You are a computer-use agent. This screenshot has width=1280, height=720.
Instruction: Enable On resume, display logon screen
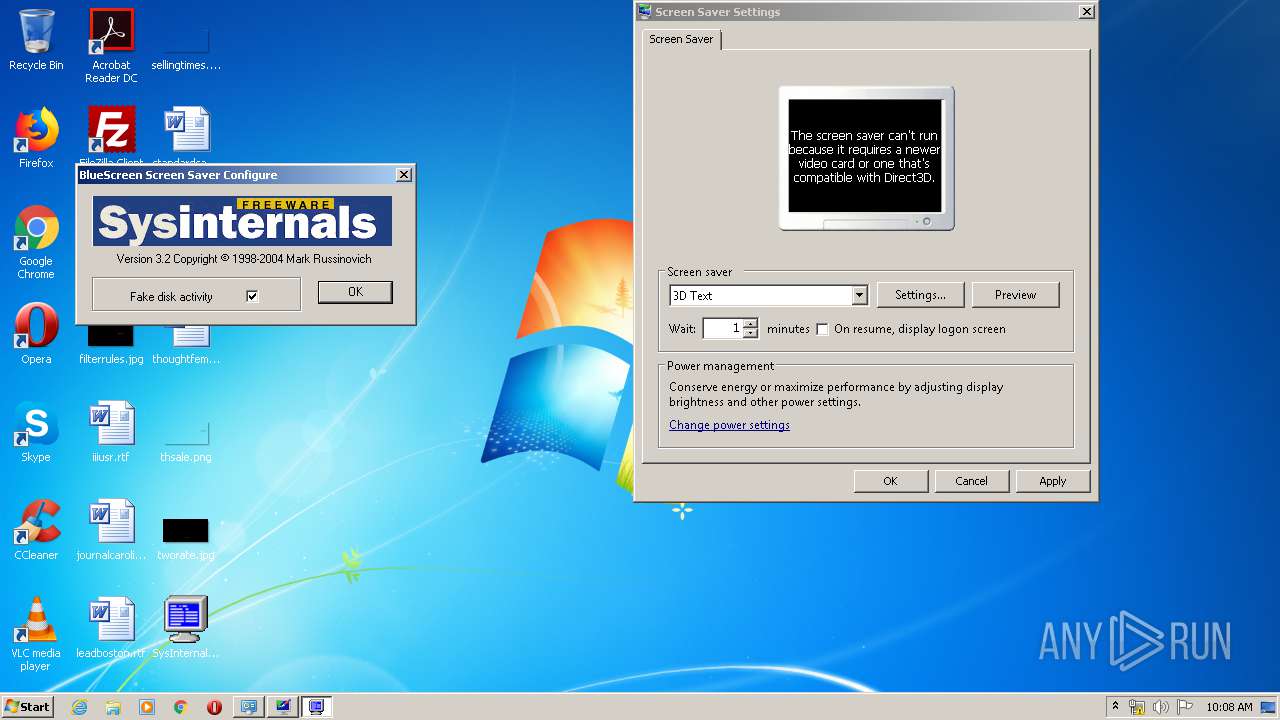(x=822, y=329)
